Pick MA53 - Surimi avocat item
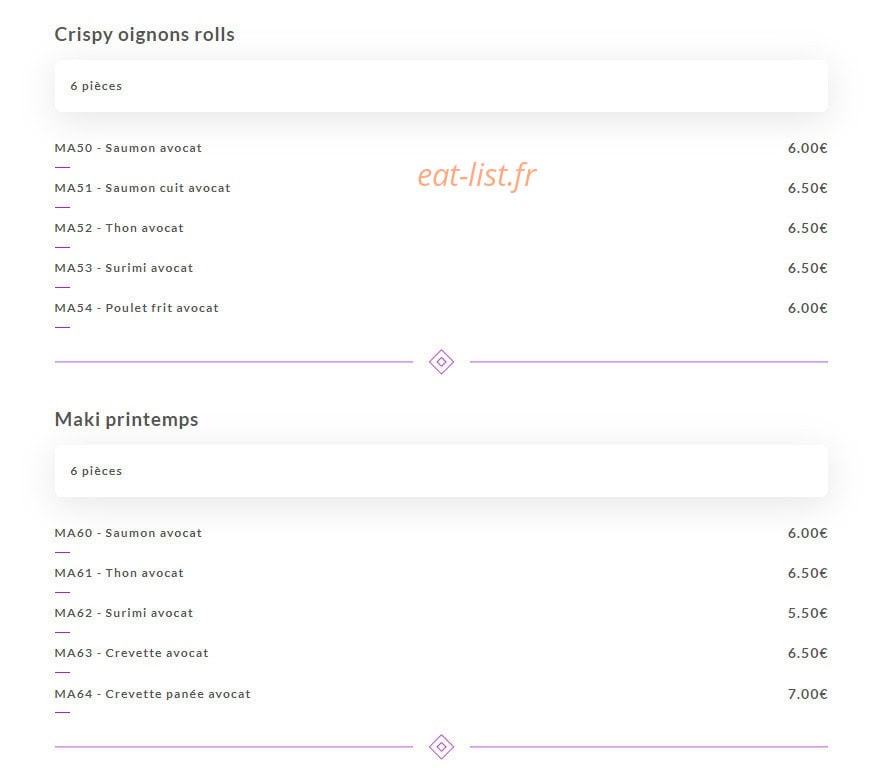 [x=123, y=268]
